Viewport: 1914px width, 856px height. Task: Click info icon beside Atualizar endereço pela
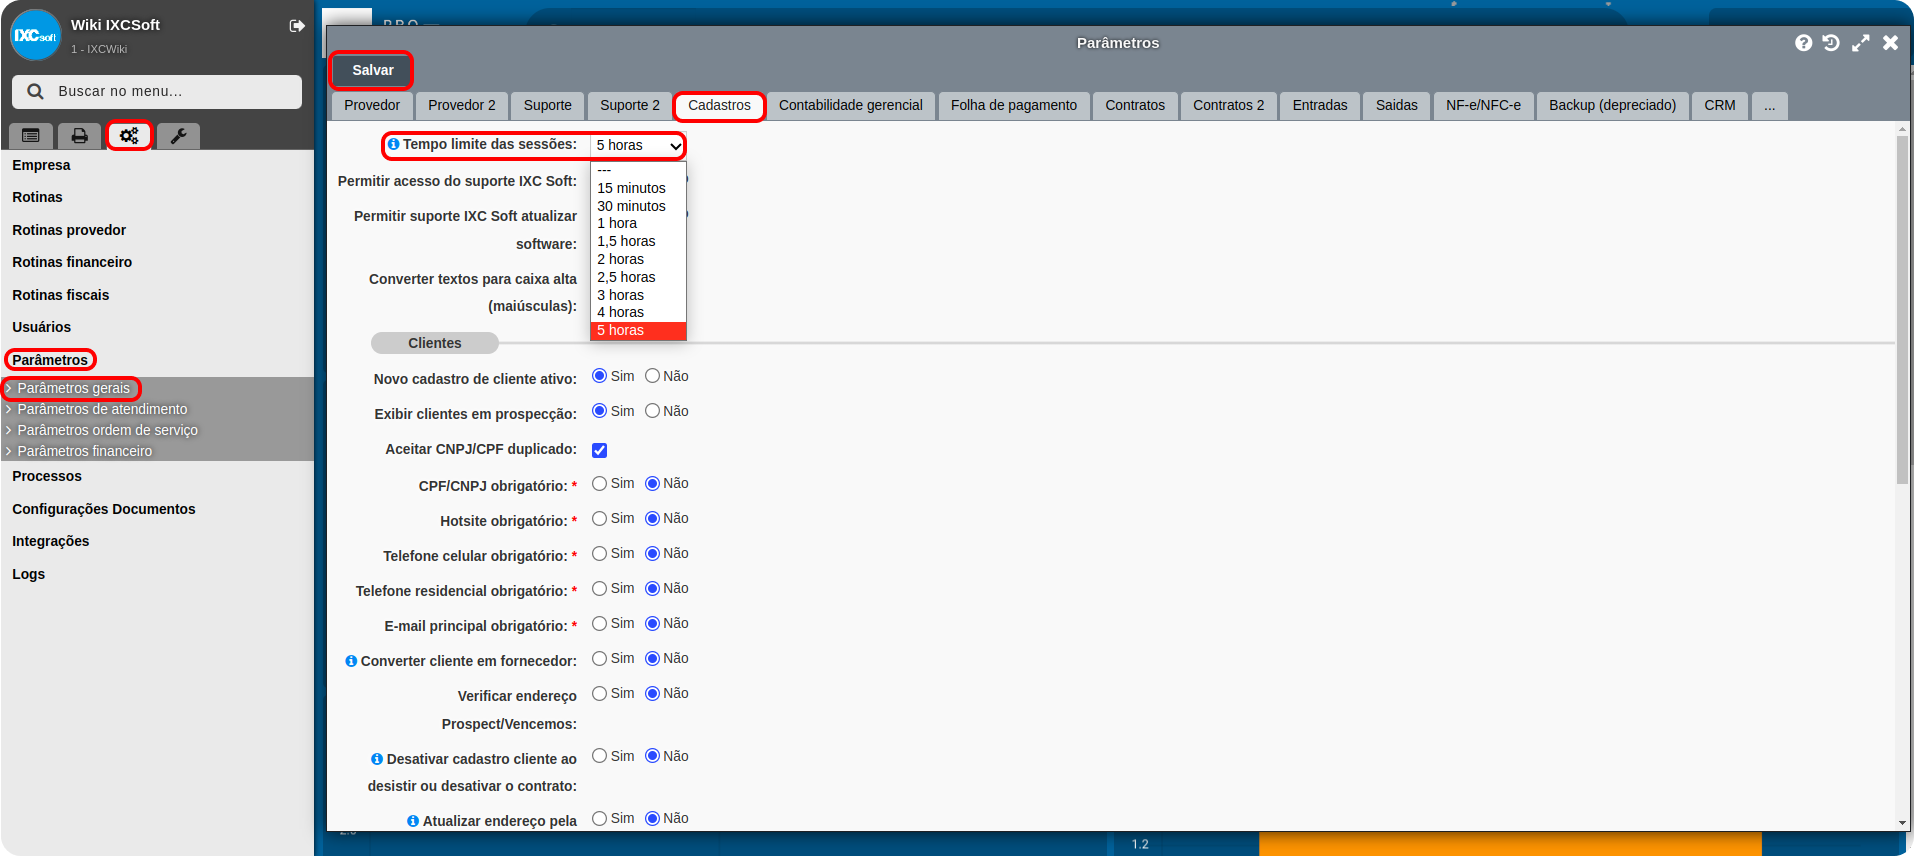click(413, 821)
